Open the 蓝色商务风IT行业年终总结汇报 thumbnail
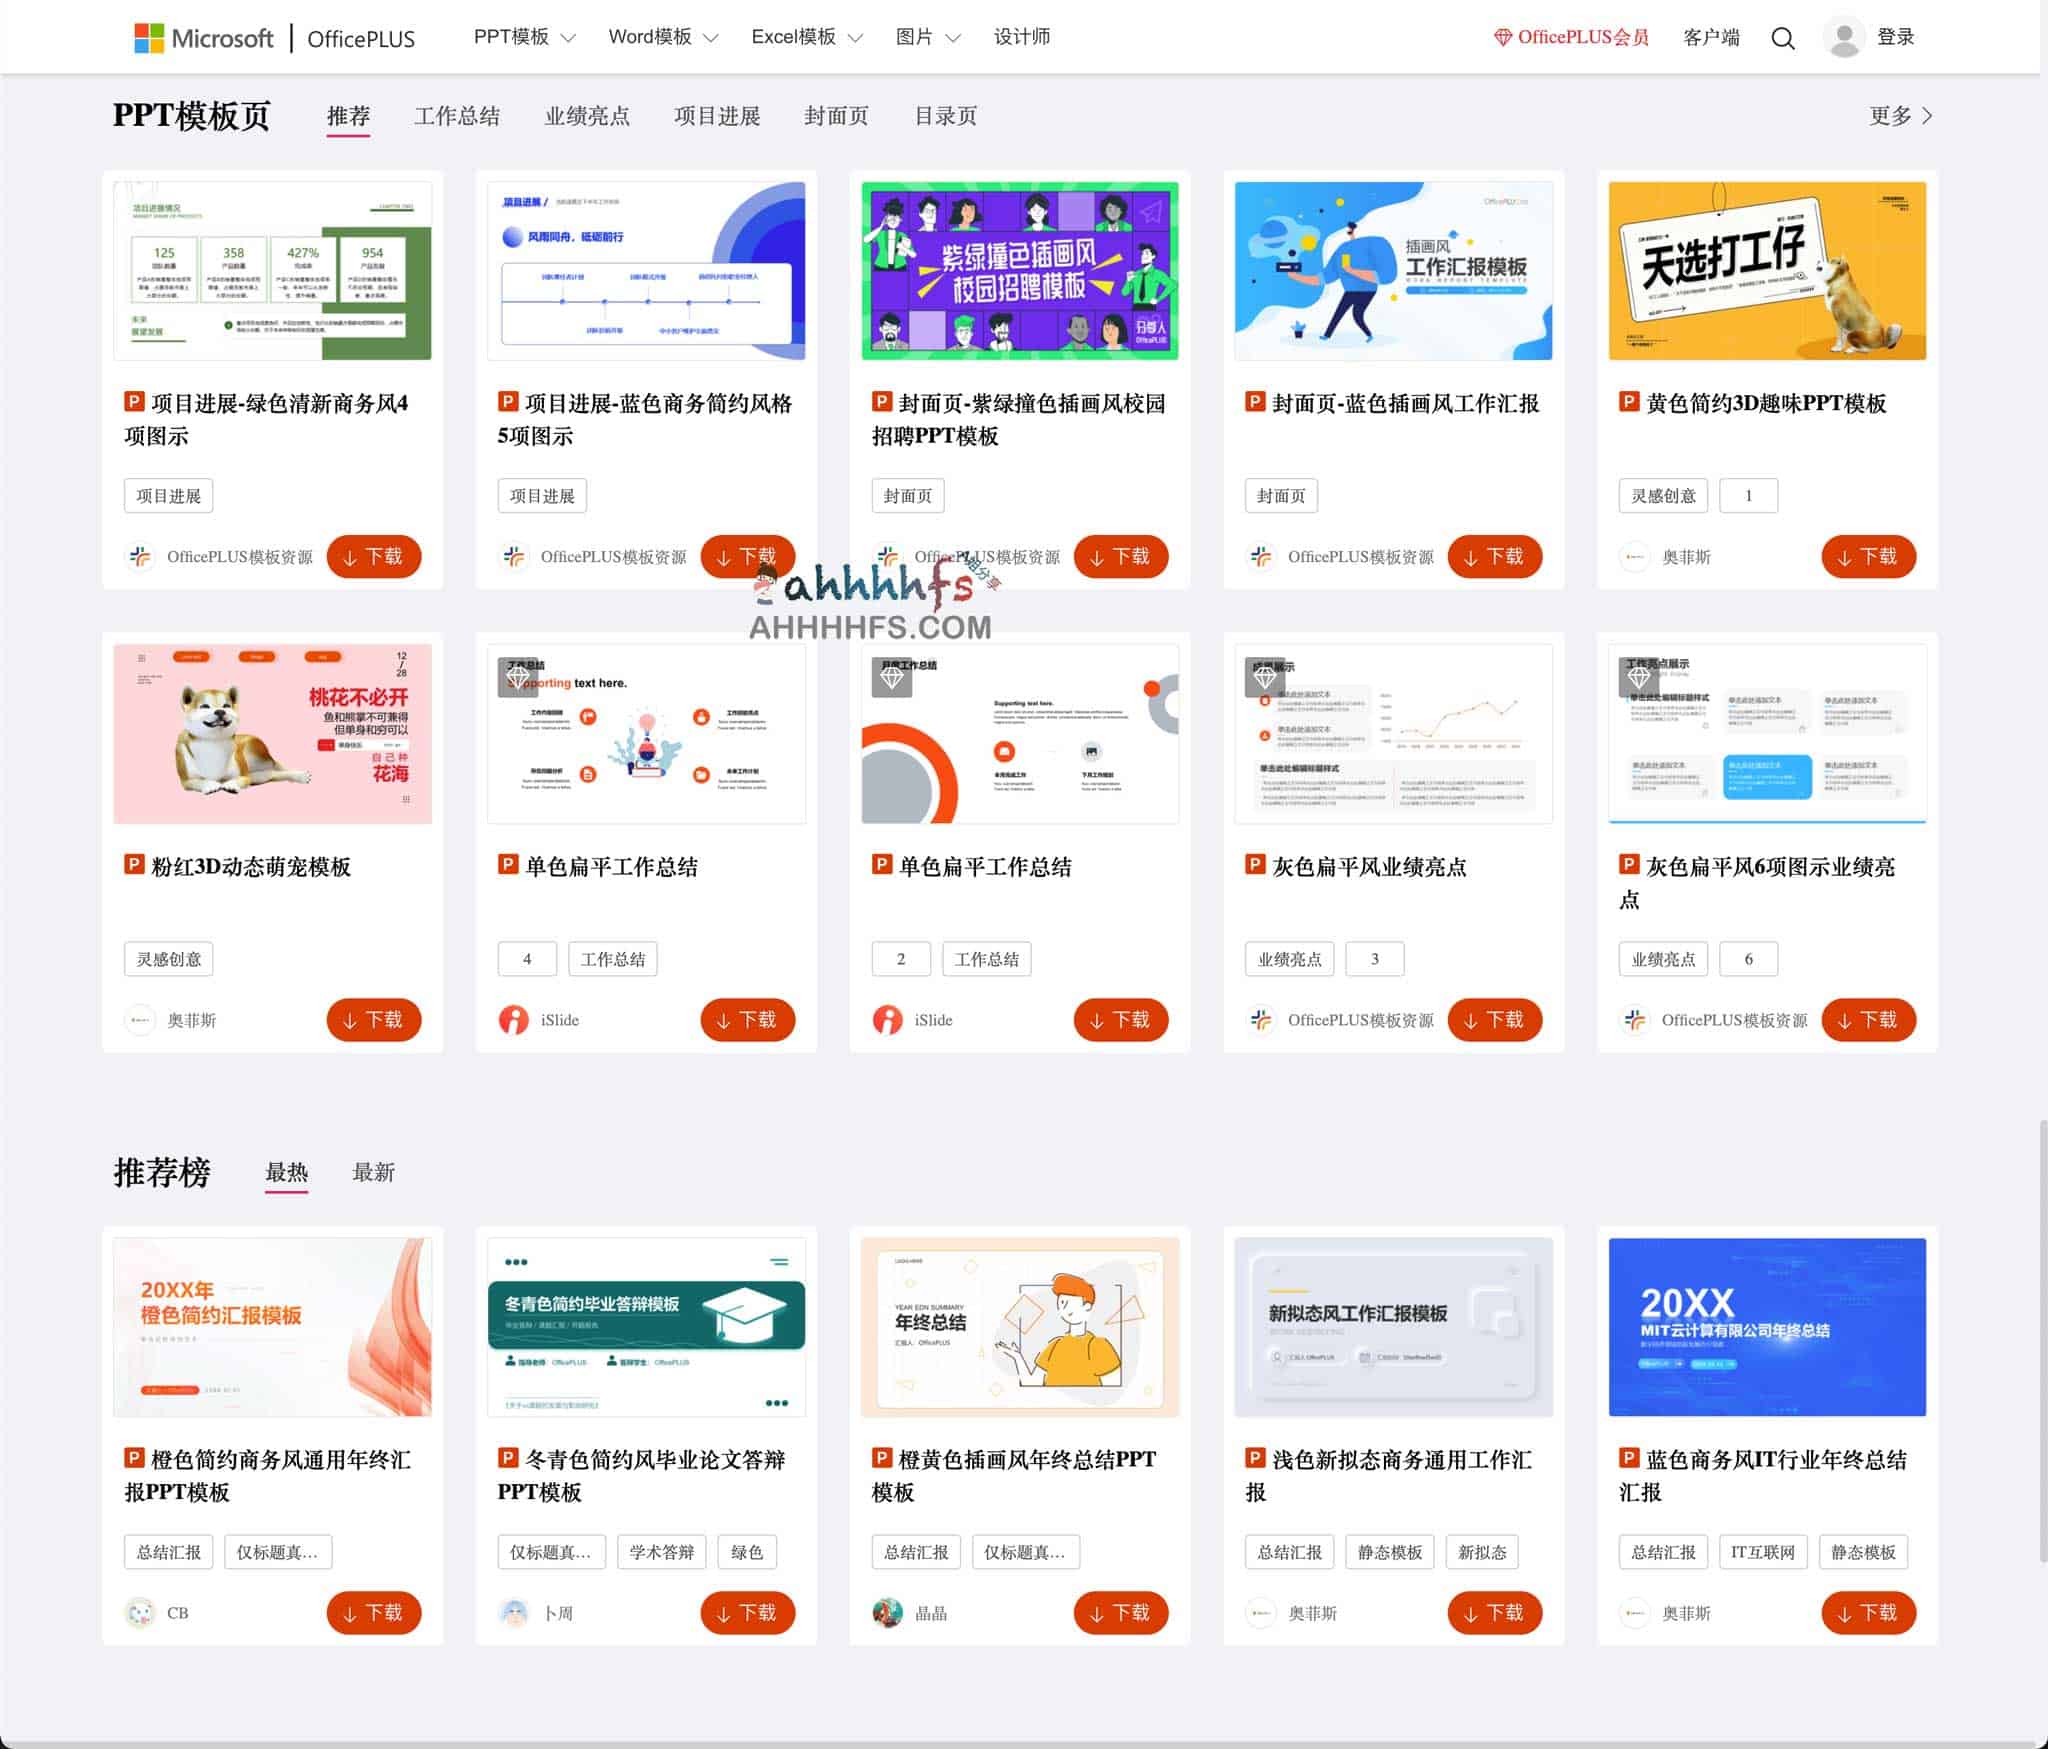This screenshot has width=2048, height=1749. pyautogui.click(x=1767, y=1326)
